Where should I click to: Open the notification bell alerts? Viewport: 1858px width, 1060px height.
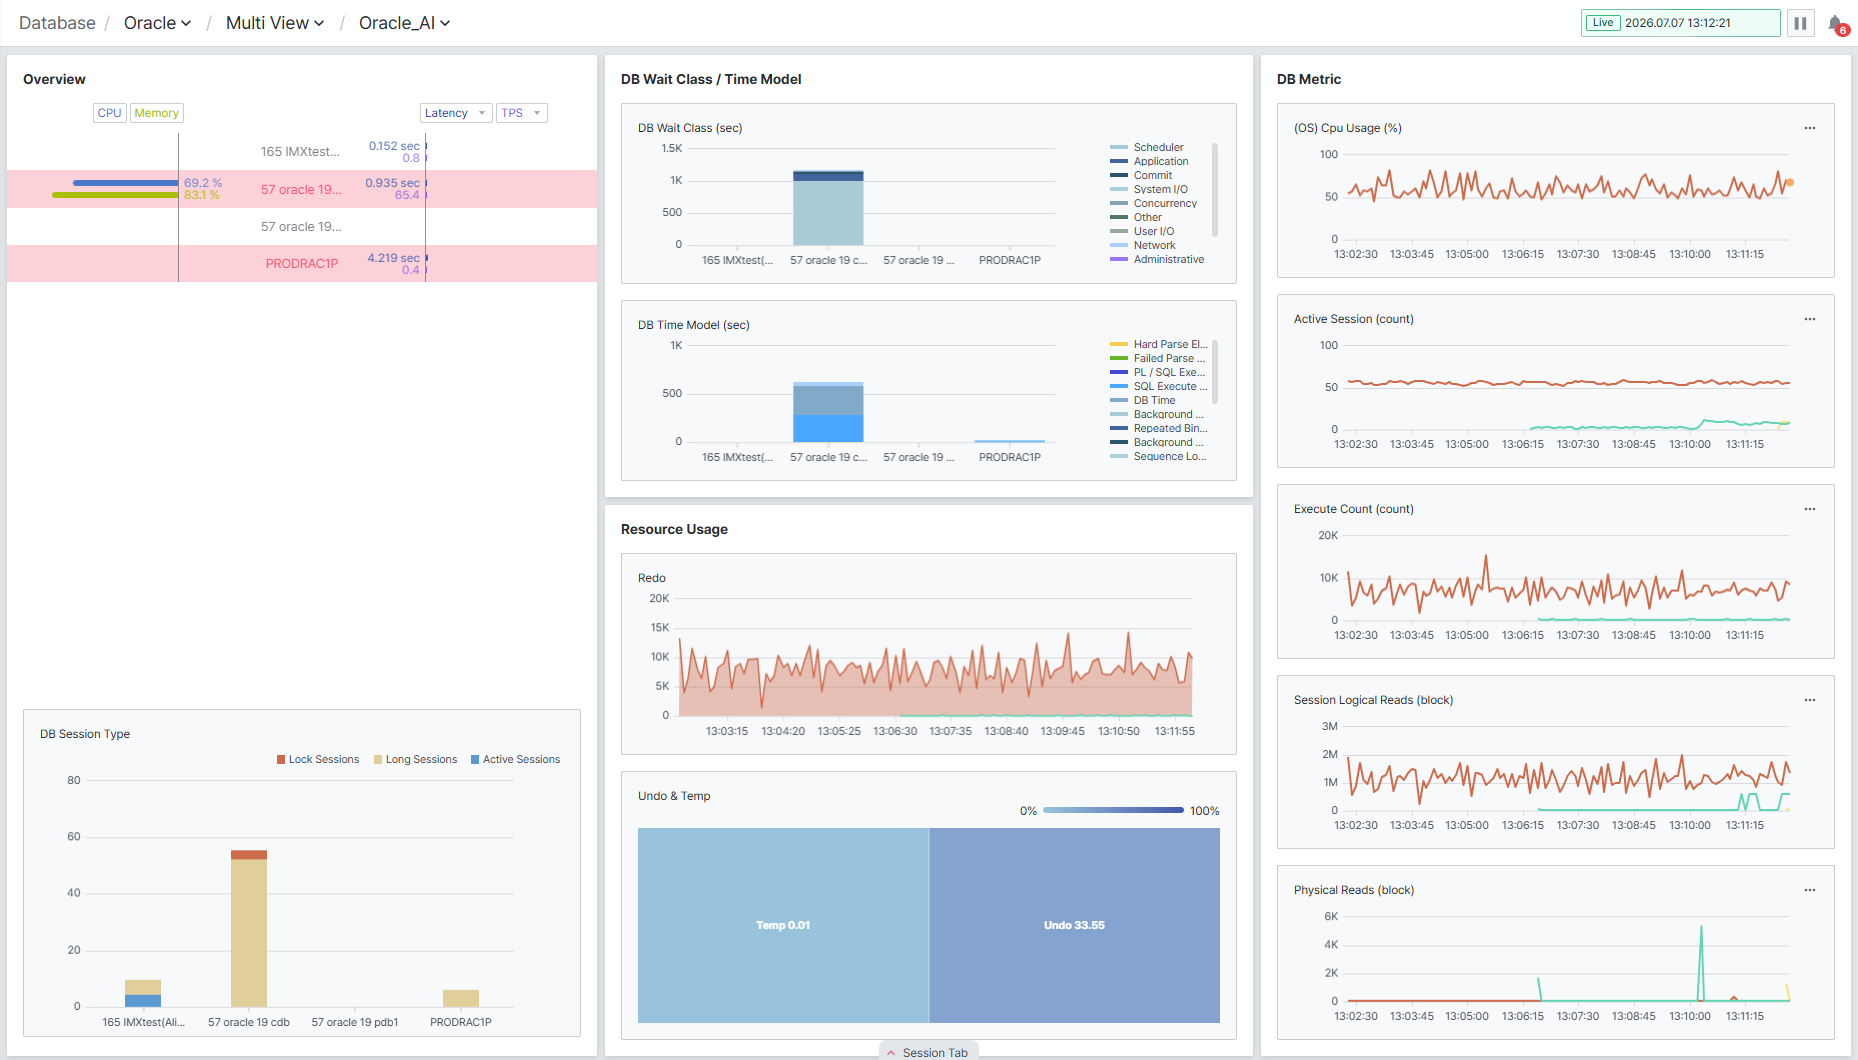(x=1836, y=23)
